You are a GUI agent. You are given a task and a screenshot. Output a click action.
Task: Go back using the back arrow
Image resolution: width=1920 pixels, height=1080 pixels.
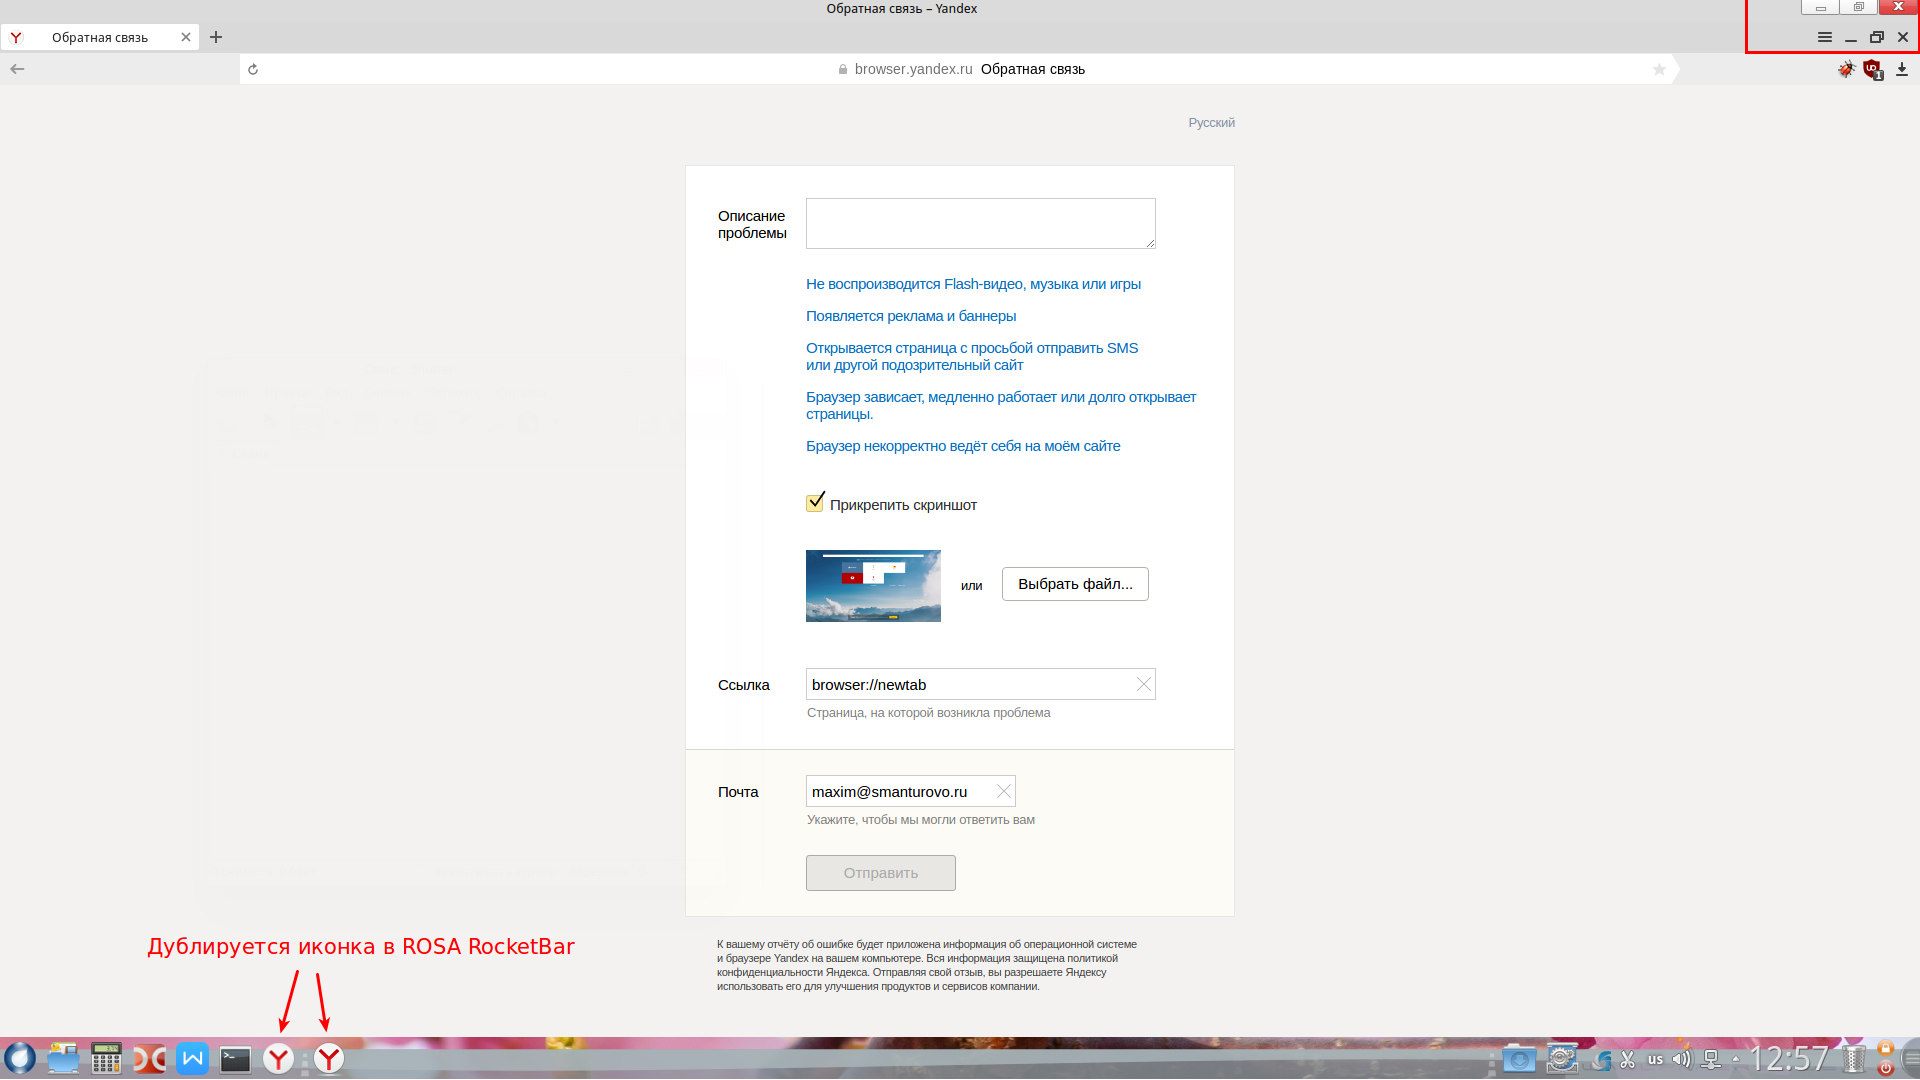click(x=17, y=69)
